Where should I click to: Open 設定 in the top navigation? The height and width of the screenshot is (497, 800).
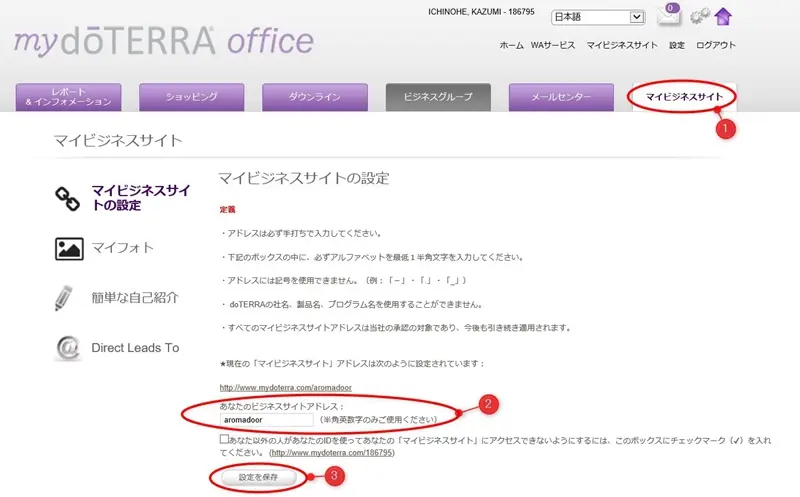(677, 45)
